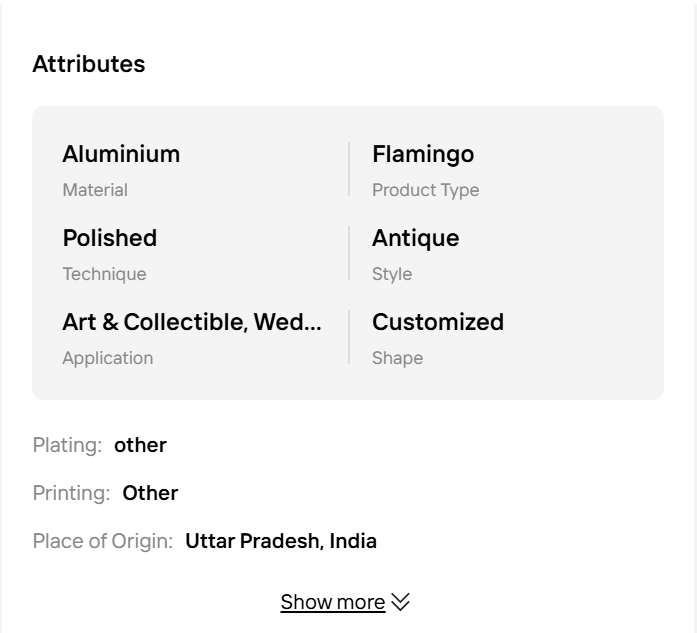Expand attributes with the double-chevron icon
The width and height of the screenshot is (697, 633).
point(400,602)
